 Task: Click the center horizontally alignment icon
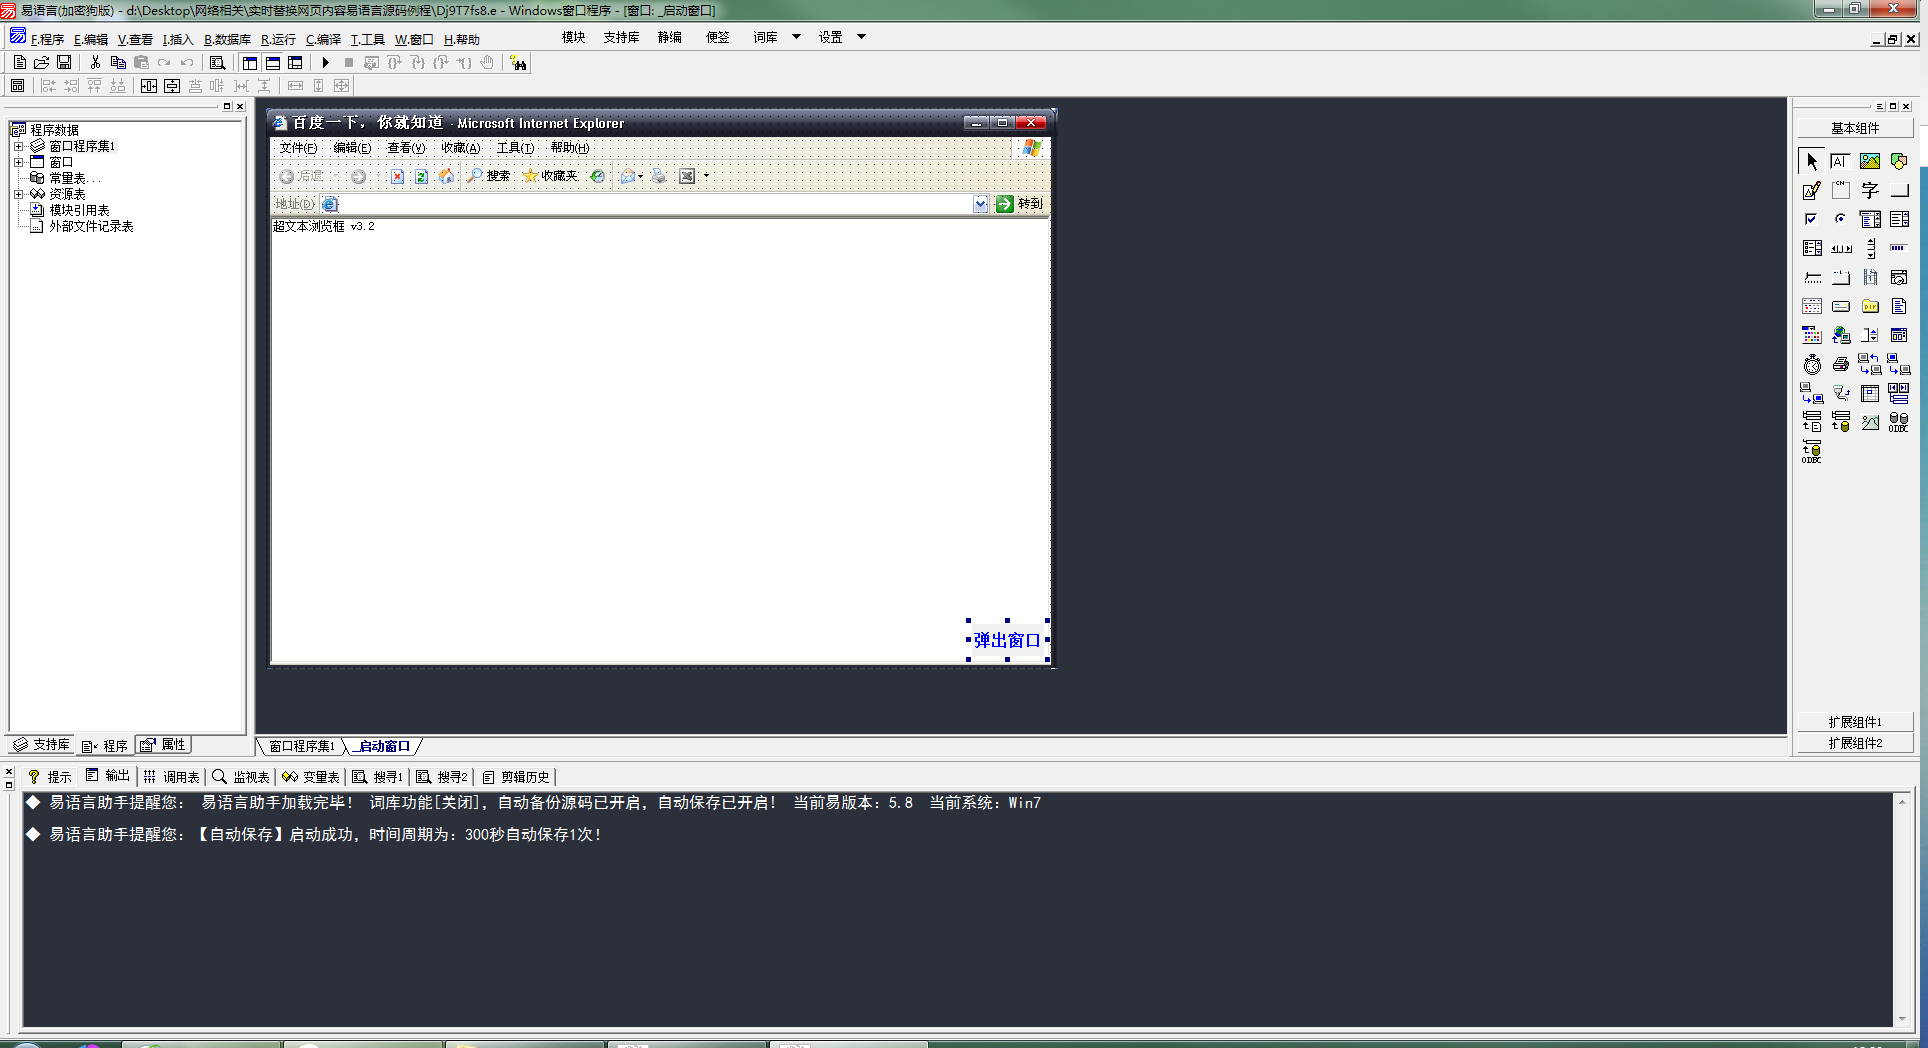tap(149, 86)
